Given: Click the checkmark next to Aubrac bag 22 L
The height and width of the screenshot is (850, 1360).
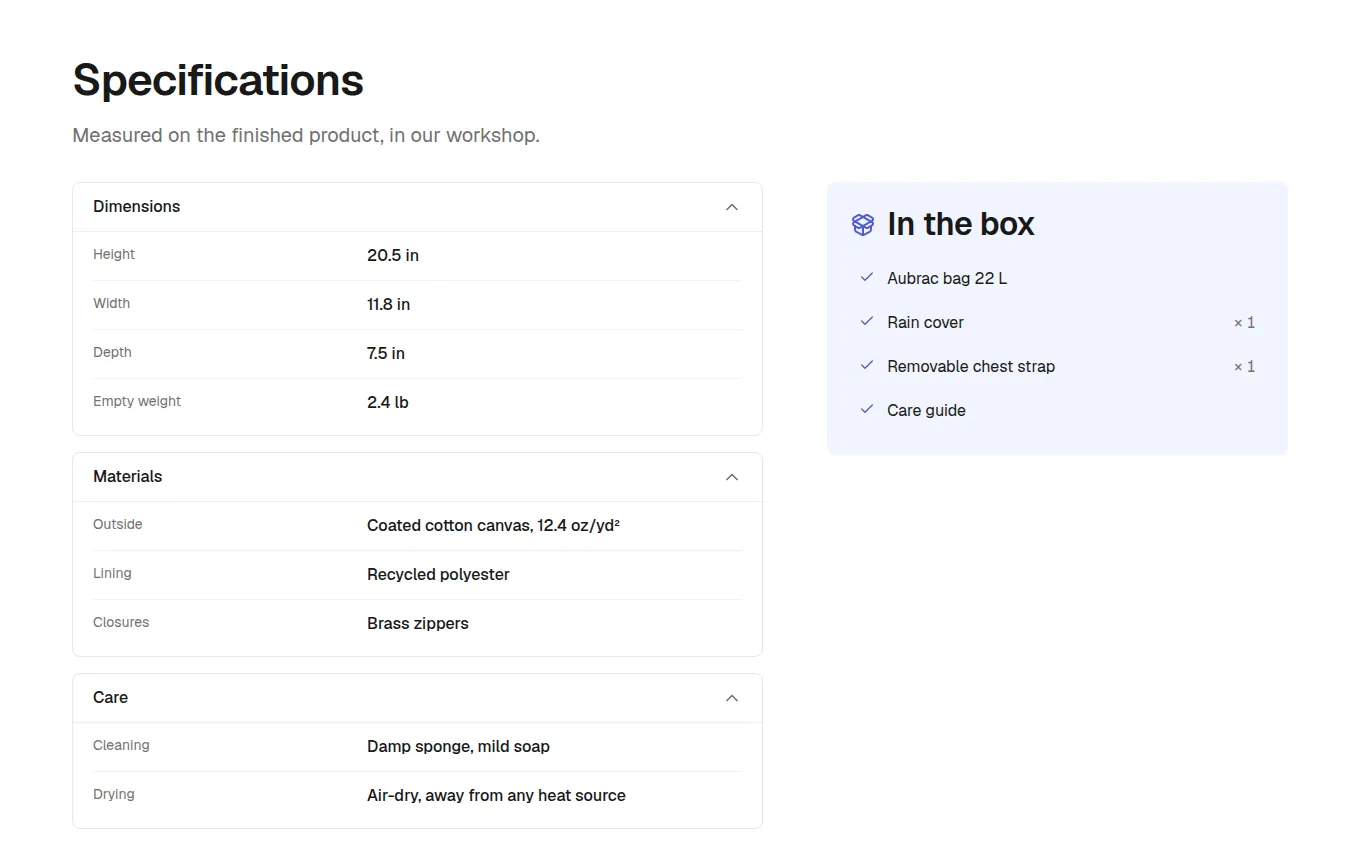Looking at the screenshot, I should pyautogui.click(x=867, y=277).
